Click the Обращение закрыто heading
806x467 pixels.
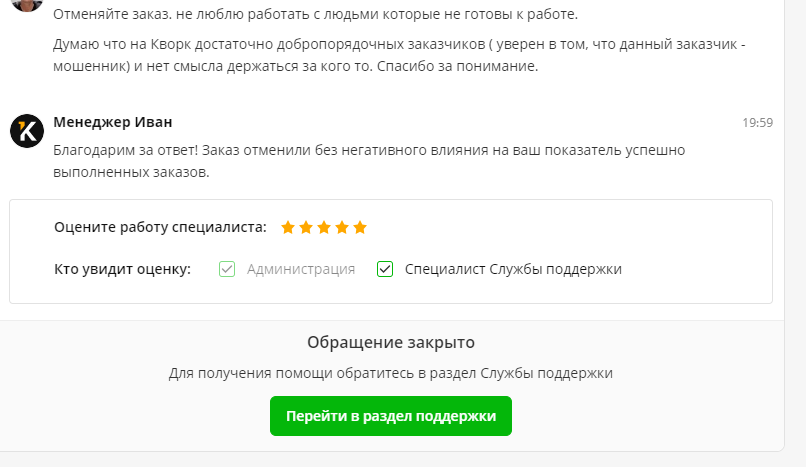pos(391,342)
